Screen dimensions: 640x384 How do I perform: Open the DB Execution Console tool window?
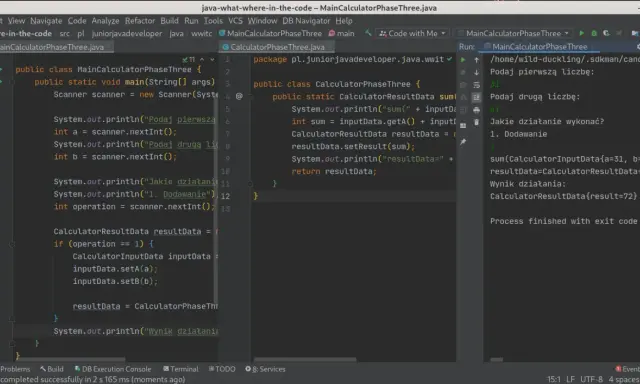coord(113,369)
